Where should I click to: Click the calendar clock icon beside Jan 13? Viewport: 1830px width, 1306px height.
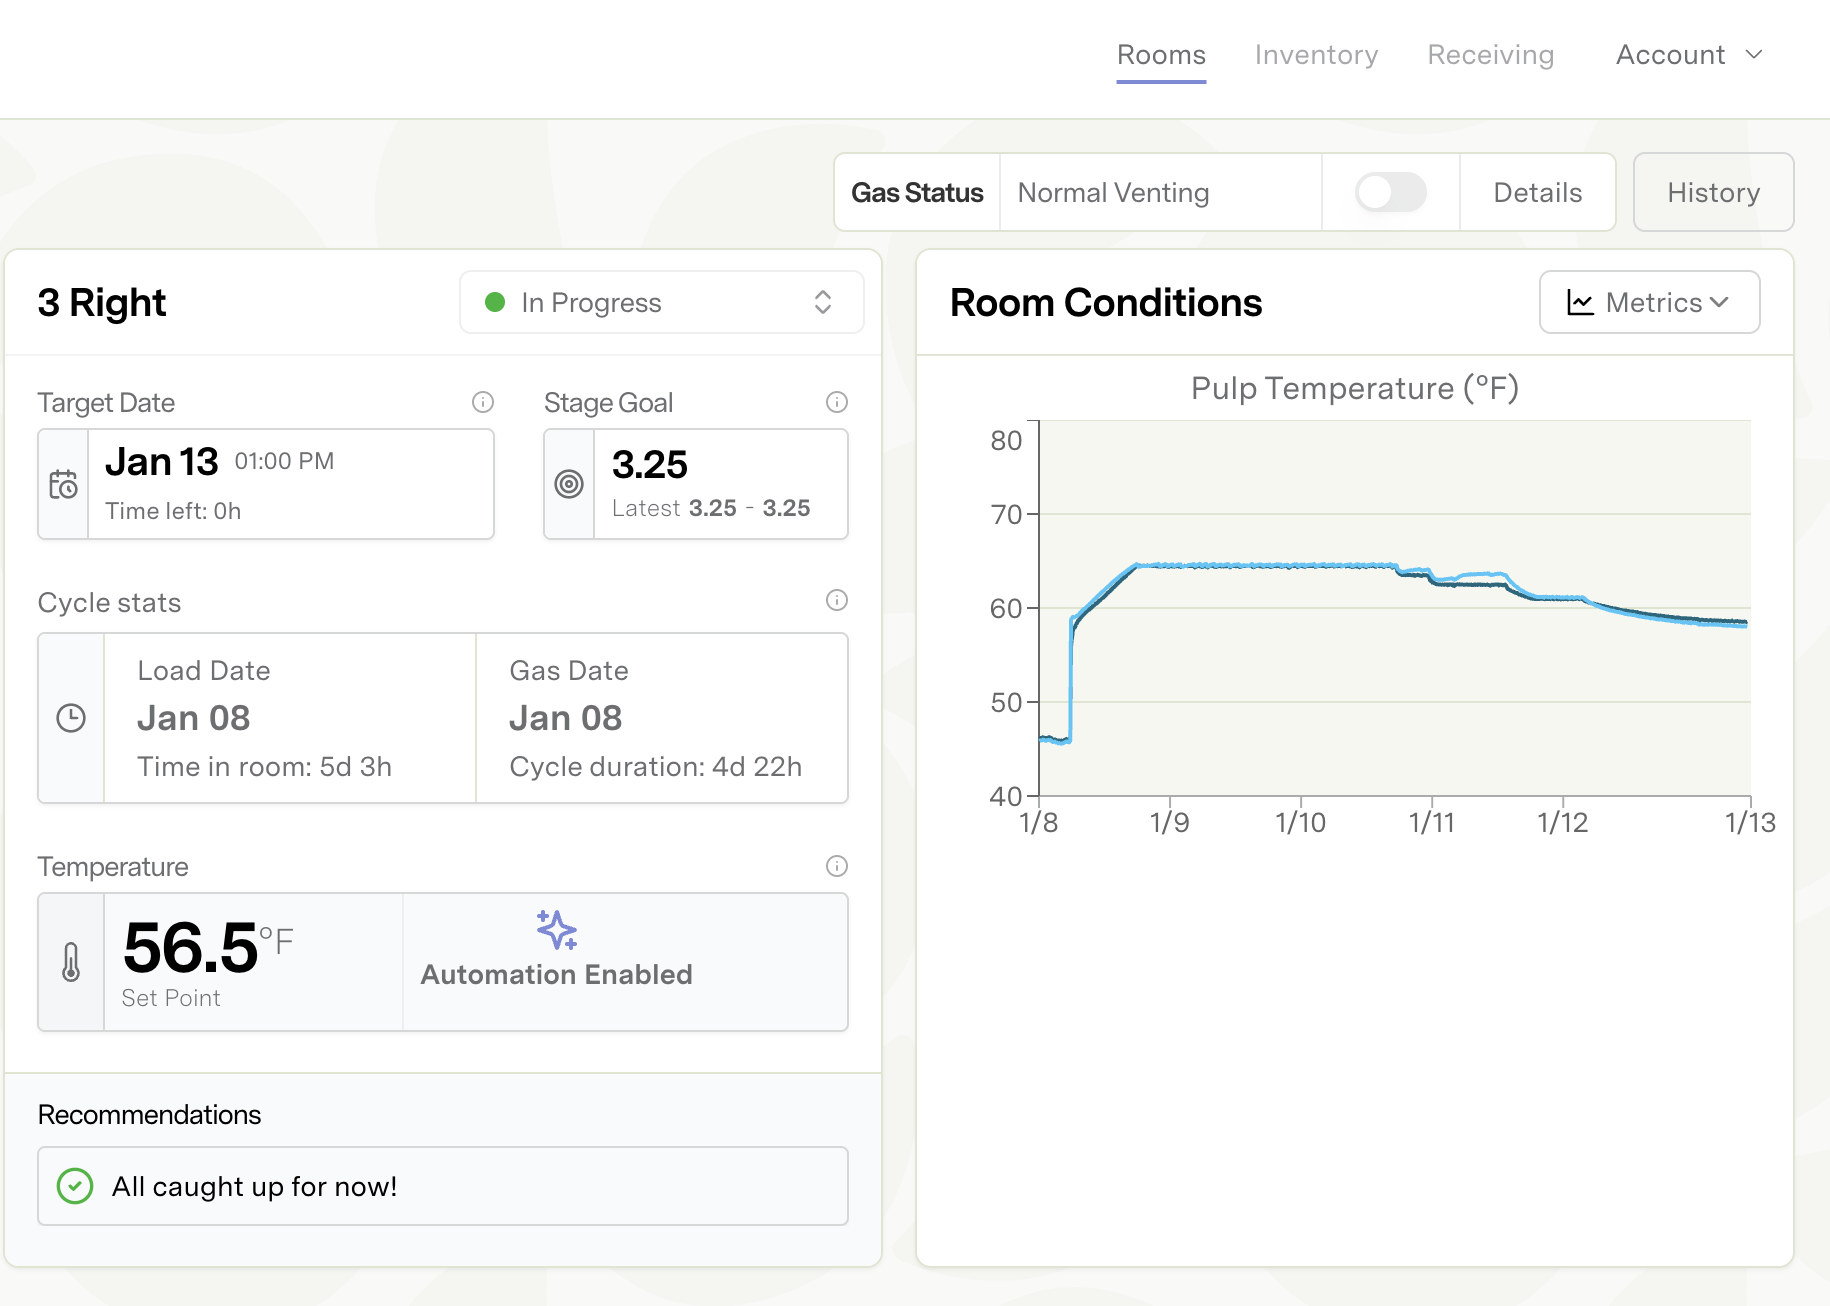tap(64, 485)
